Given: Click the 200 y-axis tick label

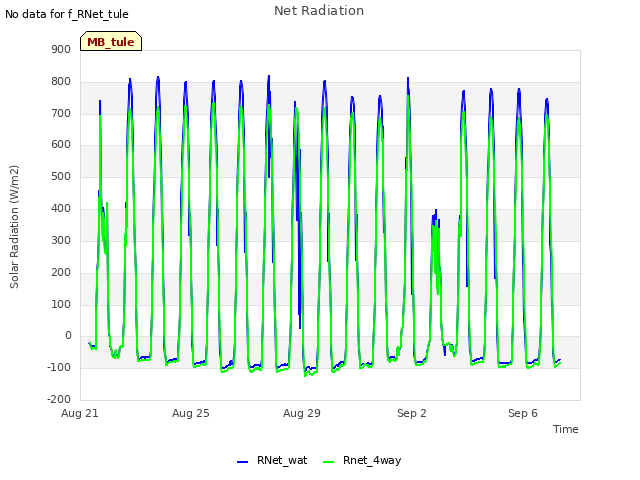Looking at the screenshot, I should tap(61, 272).
